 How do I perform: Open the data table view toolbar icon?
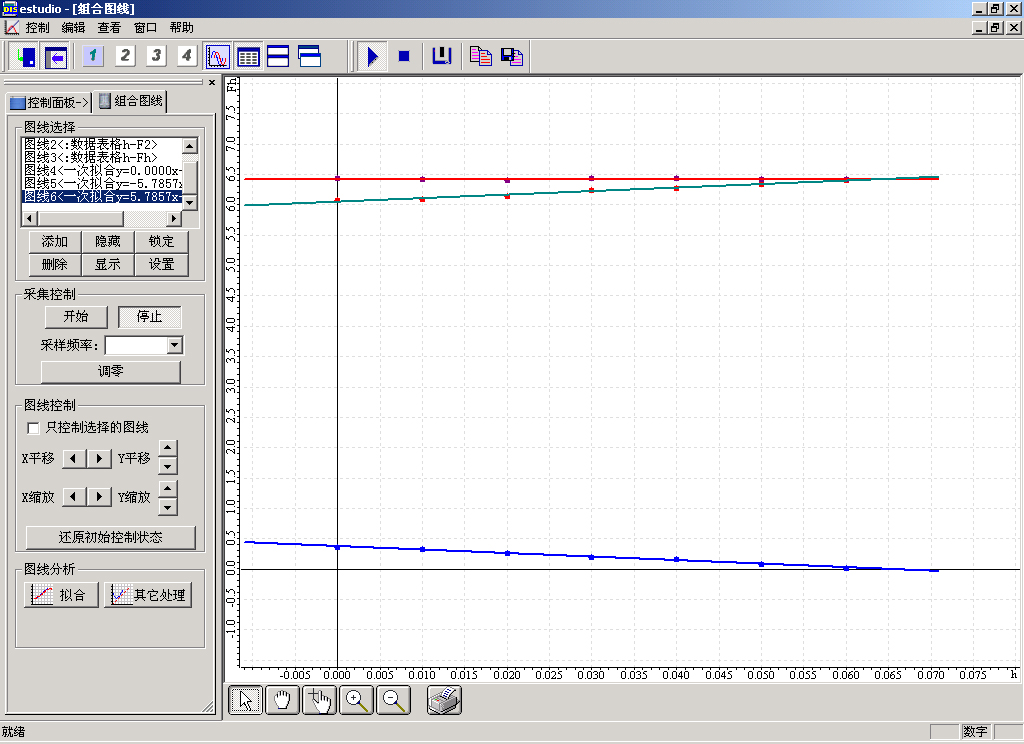tap(248, 56)
